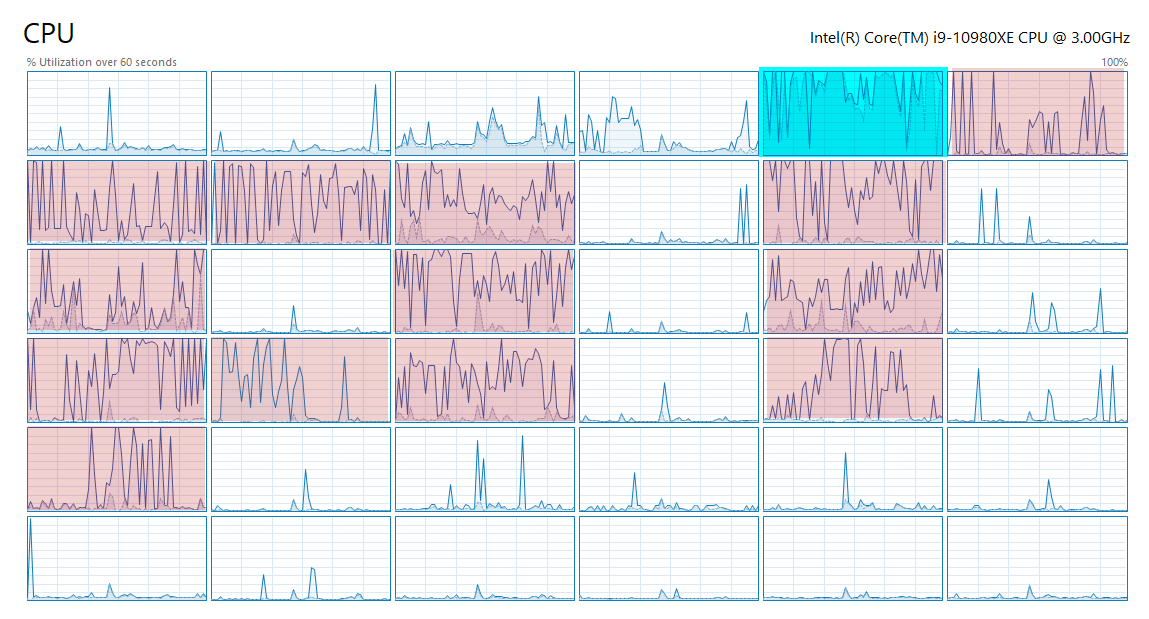The height and width of the screenshot is (619, 1149).
Task: Select the first pink graph in the second row
Action: click(117, 202)
